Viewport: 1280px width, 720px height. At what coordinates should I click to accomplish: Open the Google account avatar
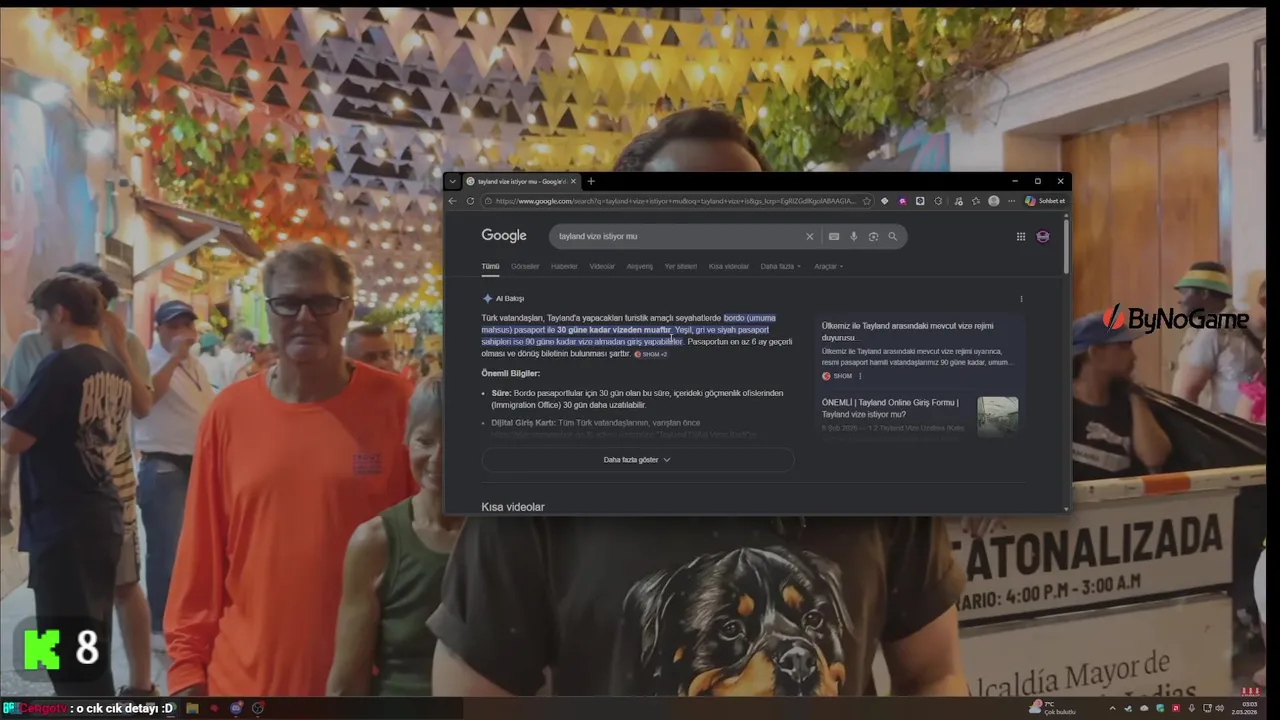coord(1043,236)
